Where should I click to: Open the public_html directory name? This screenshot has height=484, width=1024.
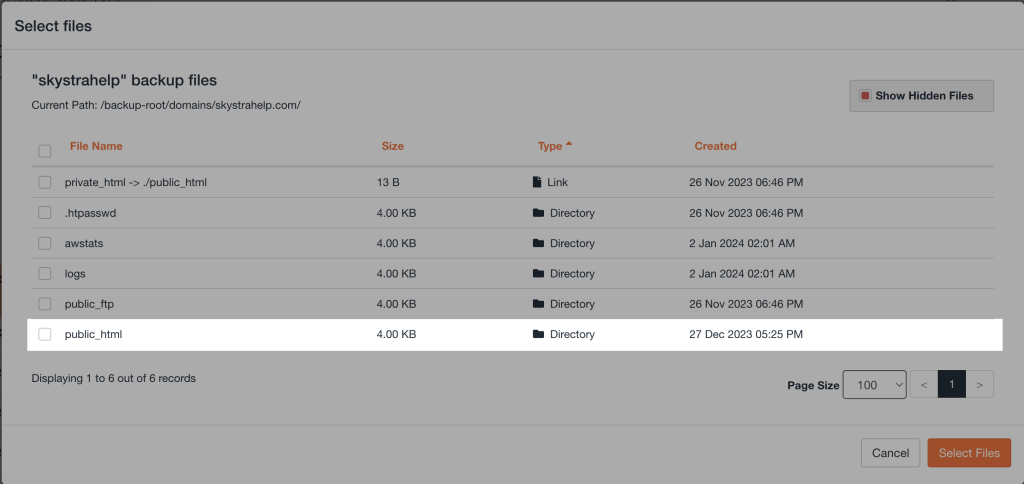(93, 334)
